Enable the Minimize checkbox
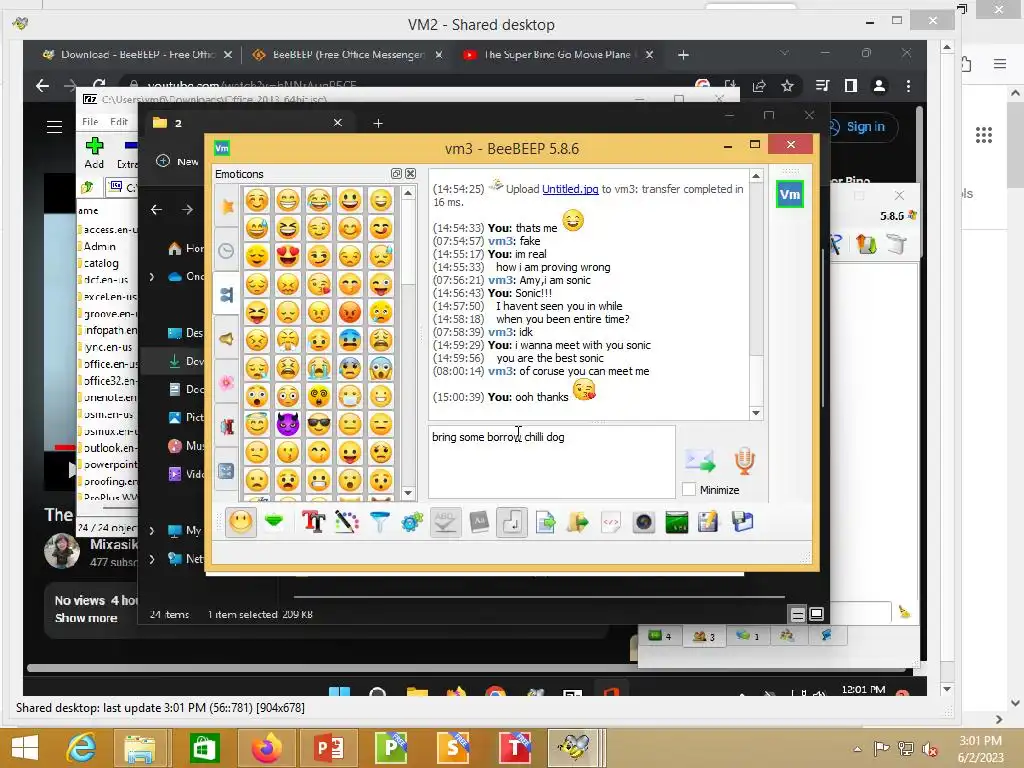The height and width of the screenshot is (768, 1024). pos(688,489)
